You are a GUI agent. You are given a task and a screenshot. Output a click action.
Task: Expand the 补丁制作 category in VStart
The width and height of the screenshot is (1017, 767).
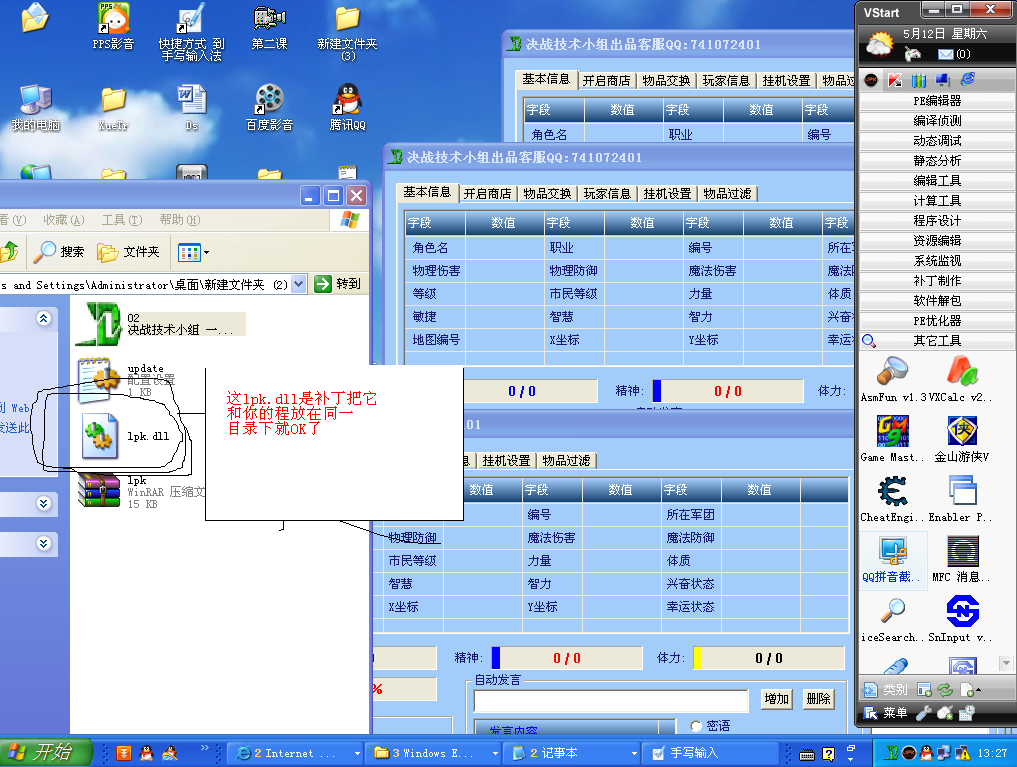tap(937, 281)
